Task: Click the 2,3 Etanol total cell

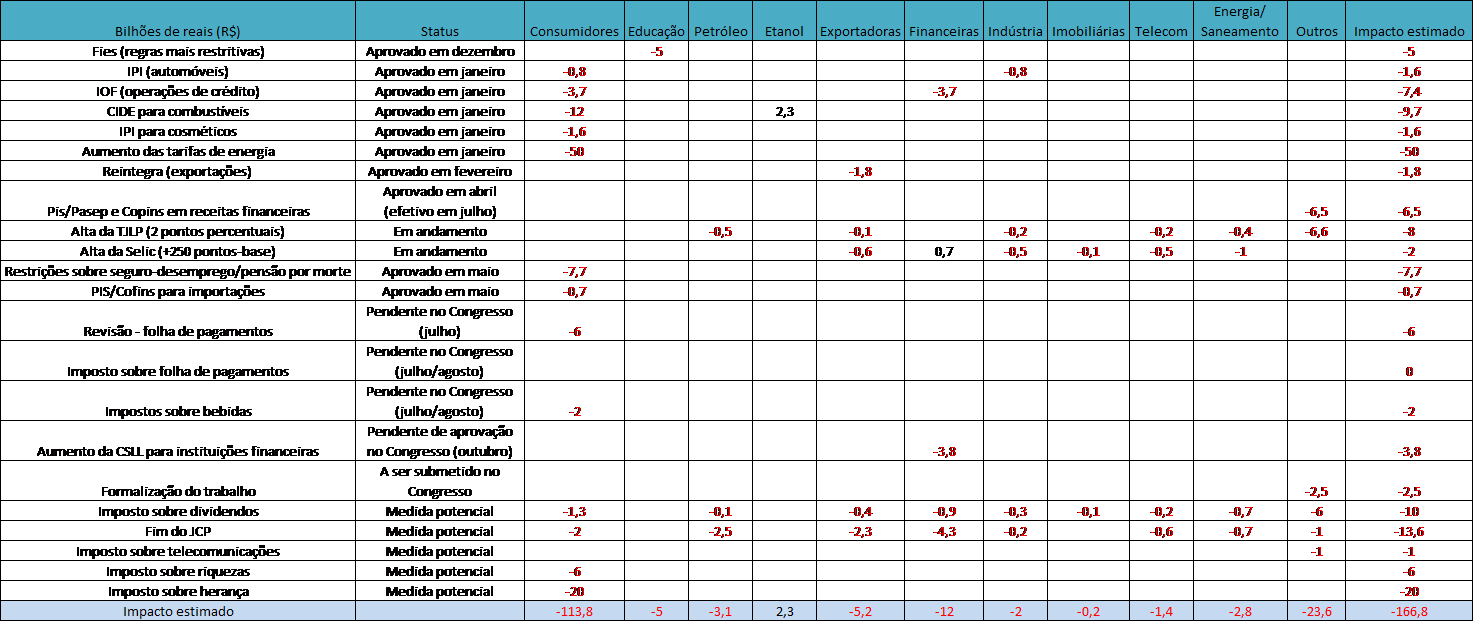Action: coord(784,611)
